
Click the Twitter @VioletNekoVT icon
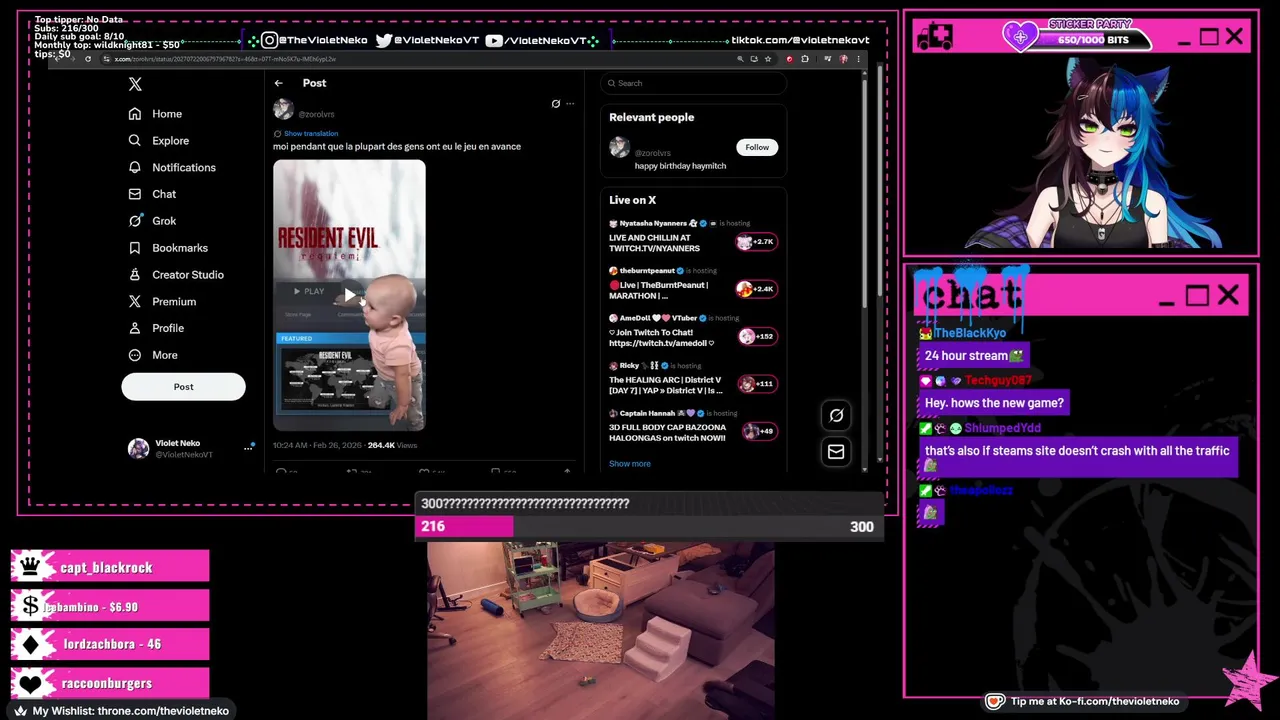click(x=384, y=40)
